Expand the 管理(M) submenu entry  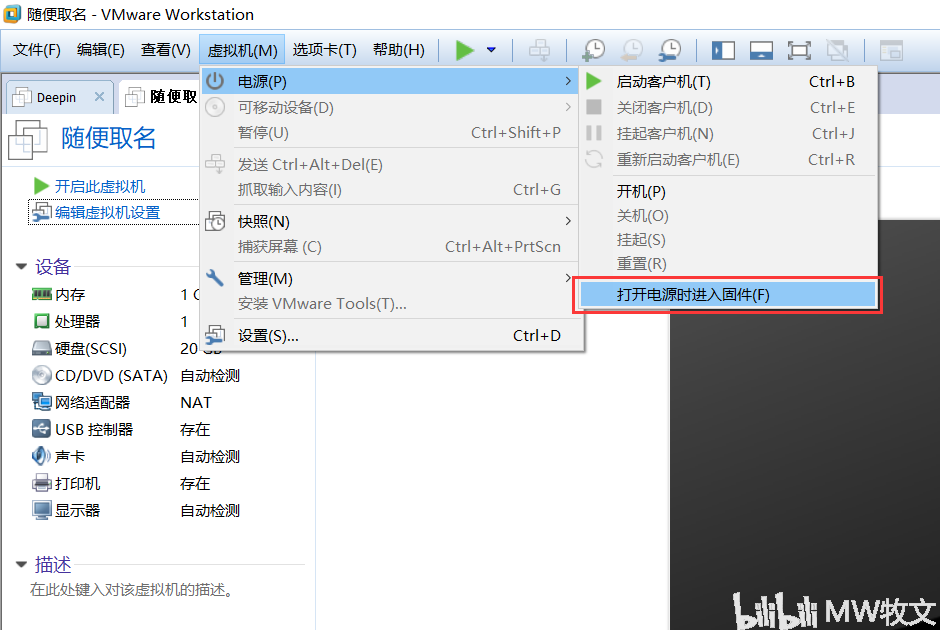[390, 278]
